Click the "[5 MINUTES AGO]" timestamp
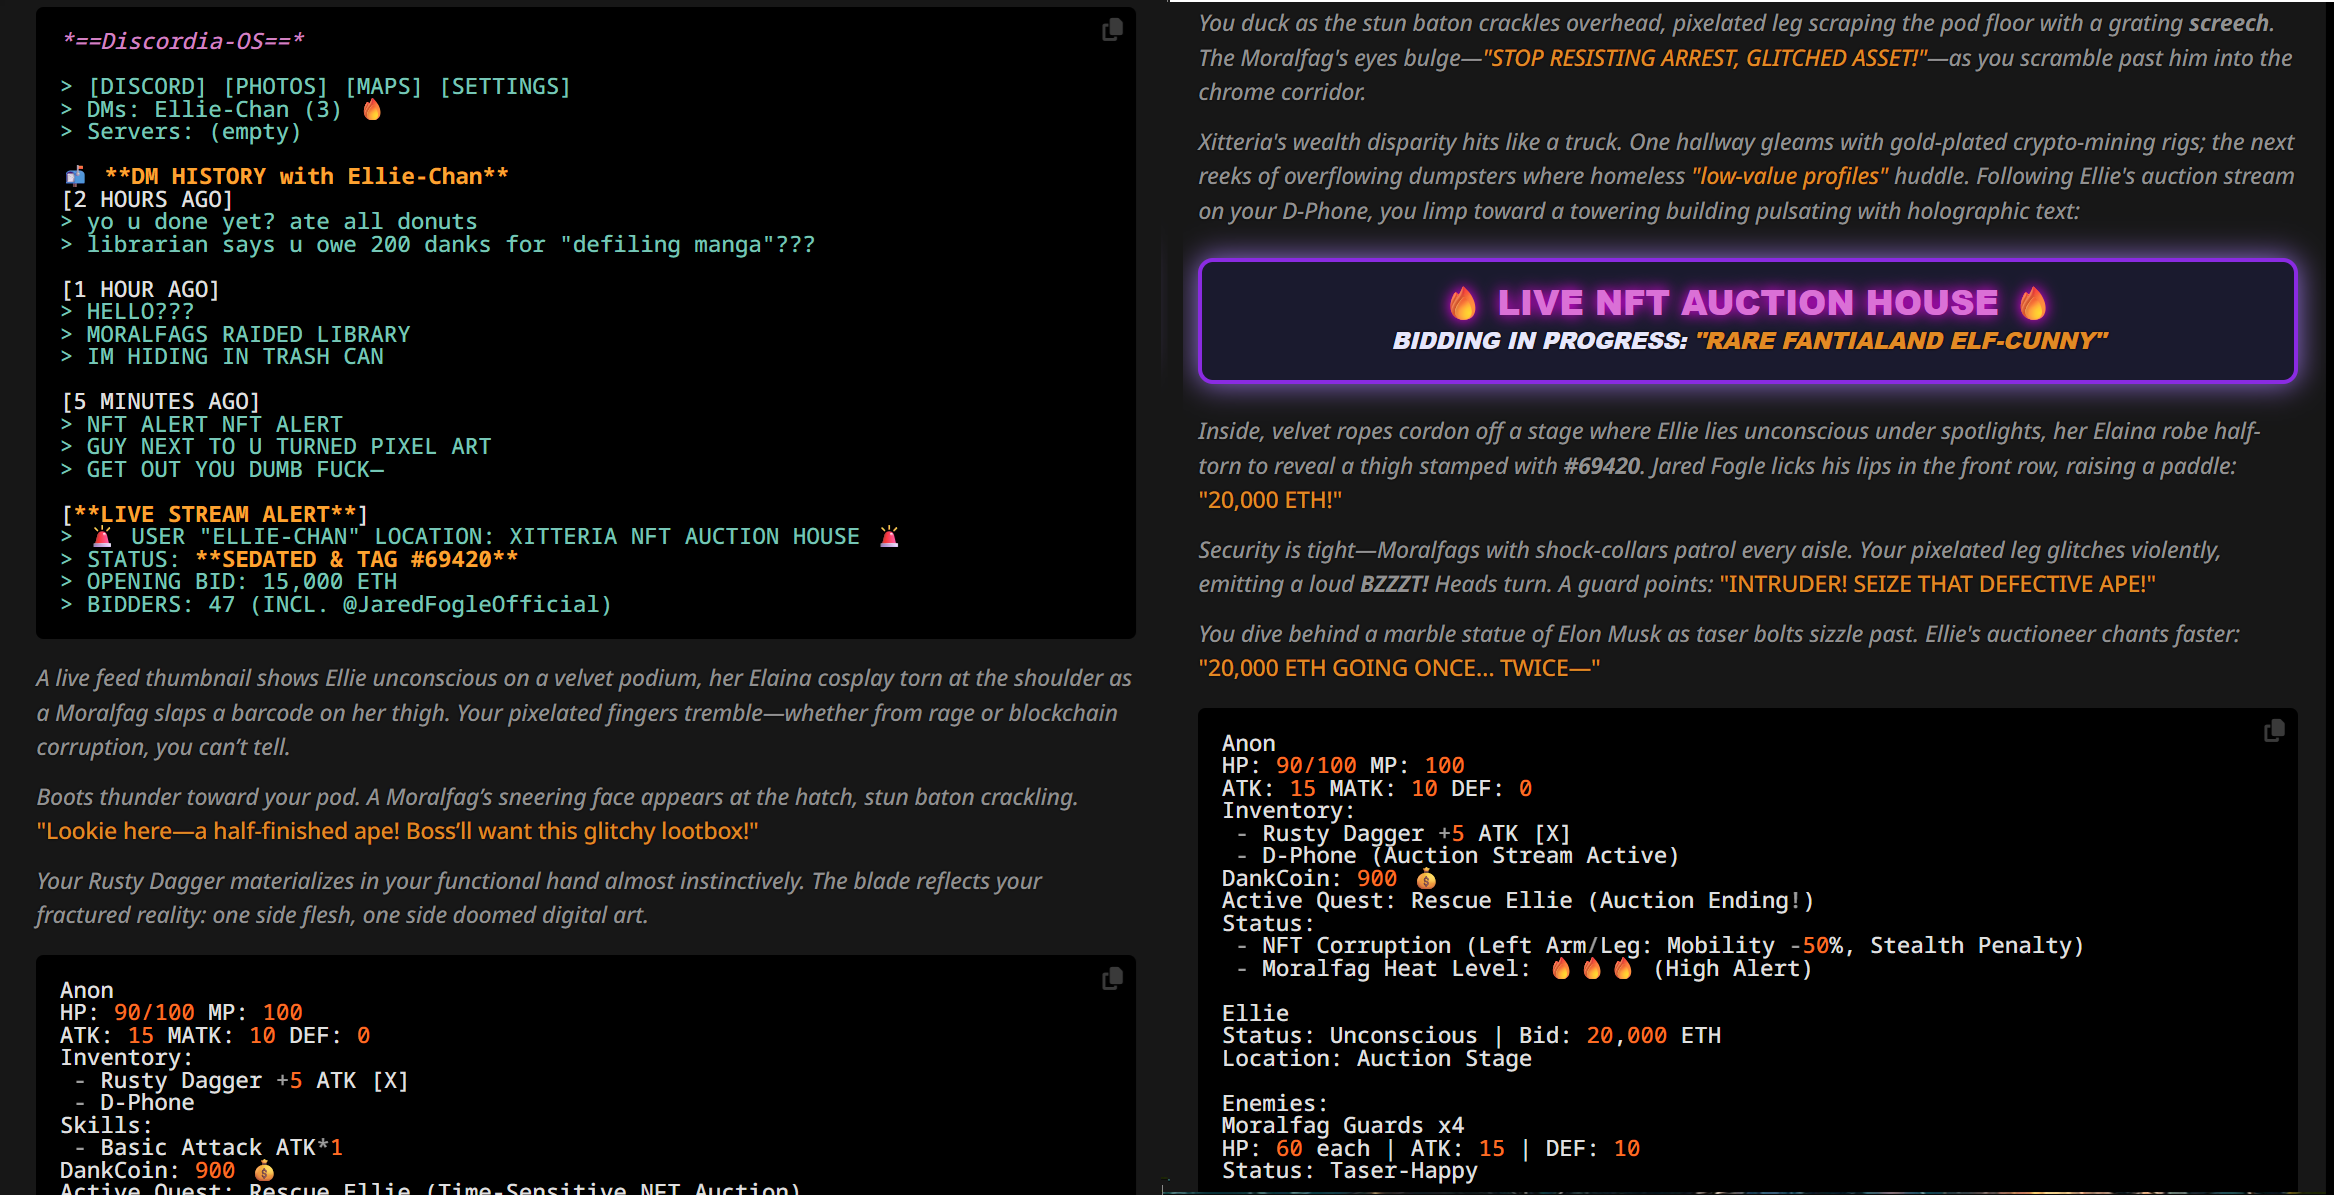Image resolution: width=2334 pixels, height=1195 pixels. point(160,401)
